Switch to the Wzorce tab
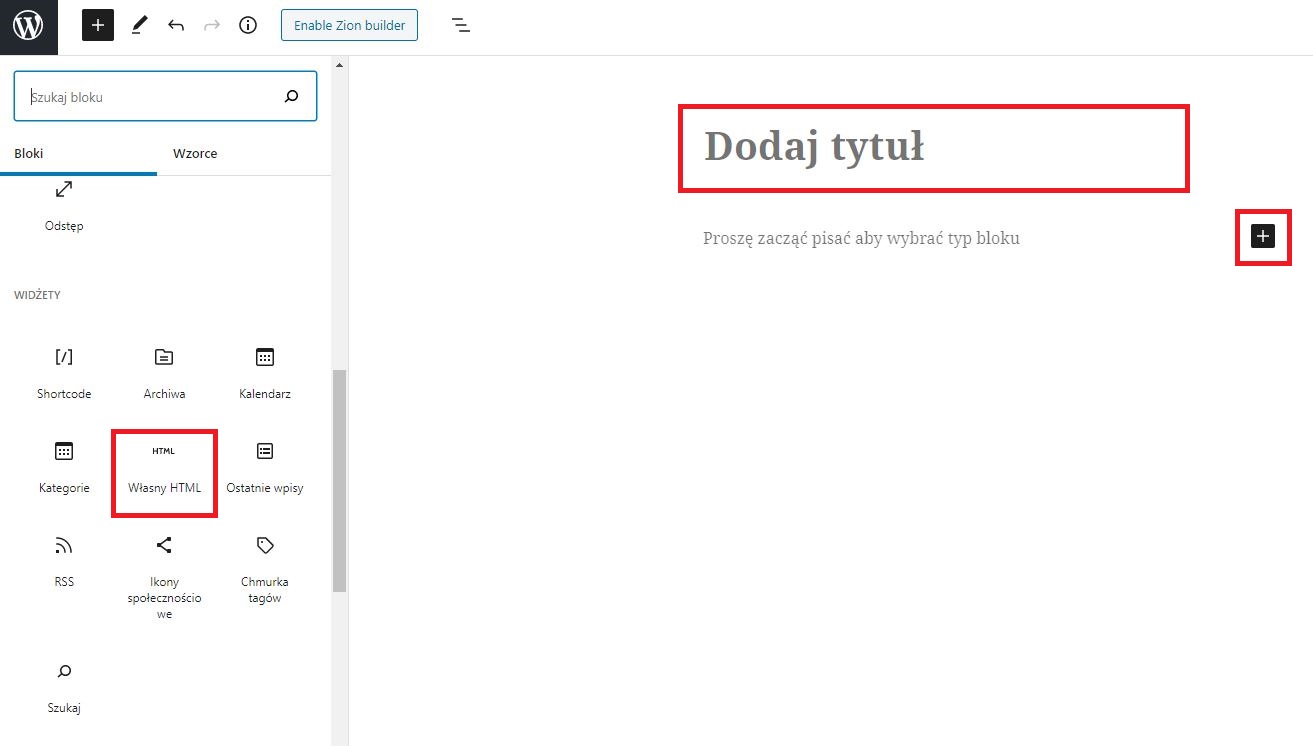This screenshot has height=746, width=1313. click(195, 153)
